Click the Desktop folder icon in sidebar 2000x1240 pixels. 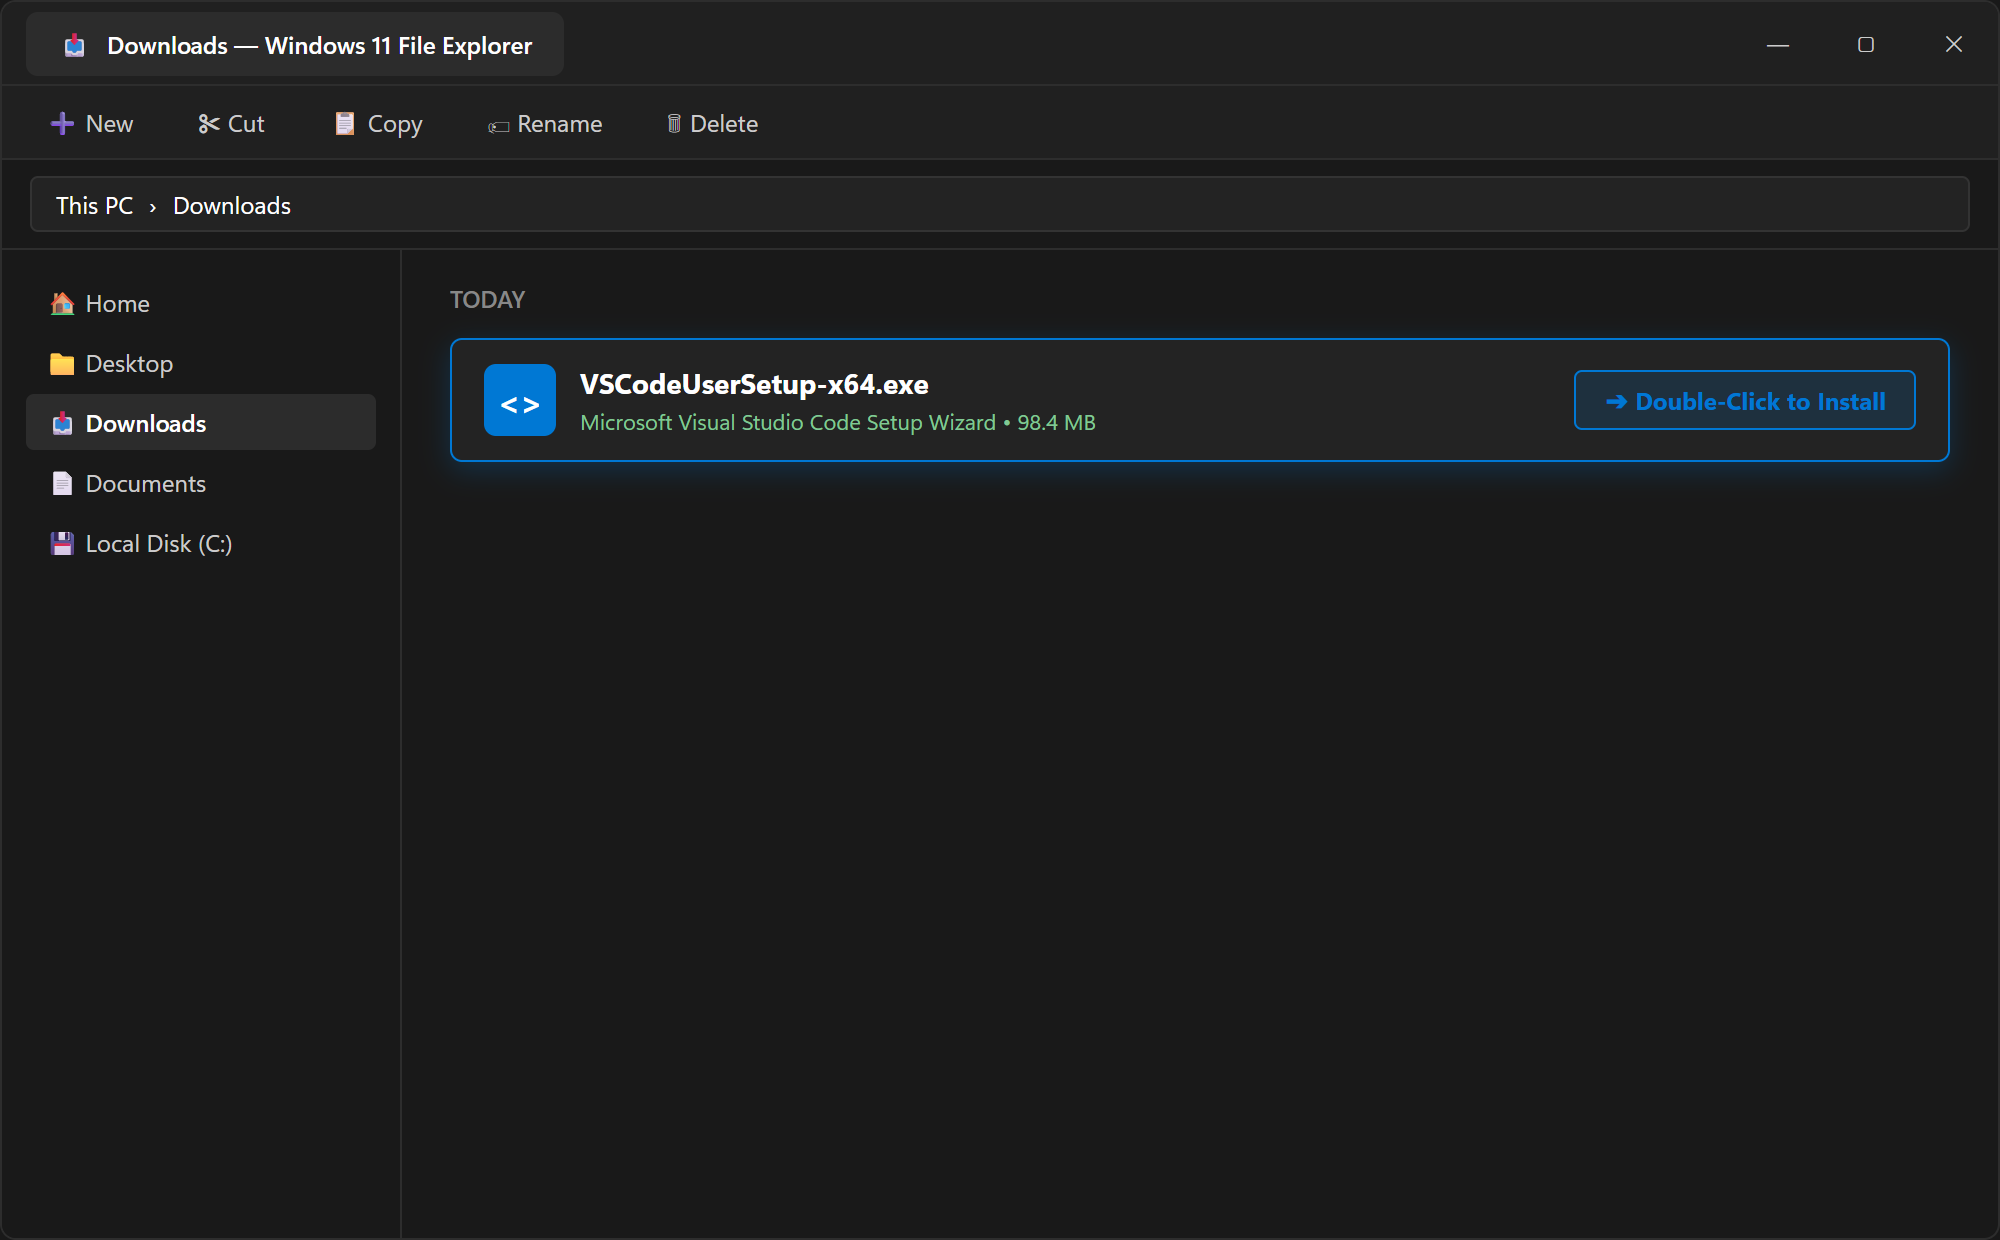pos(62,363)
